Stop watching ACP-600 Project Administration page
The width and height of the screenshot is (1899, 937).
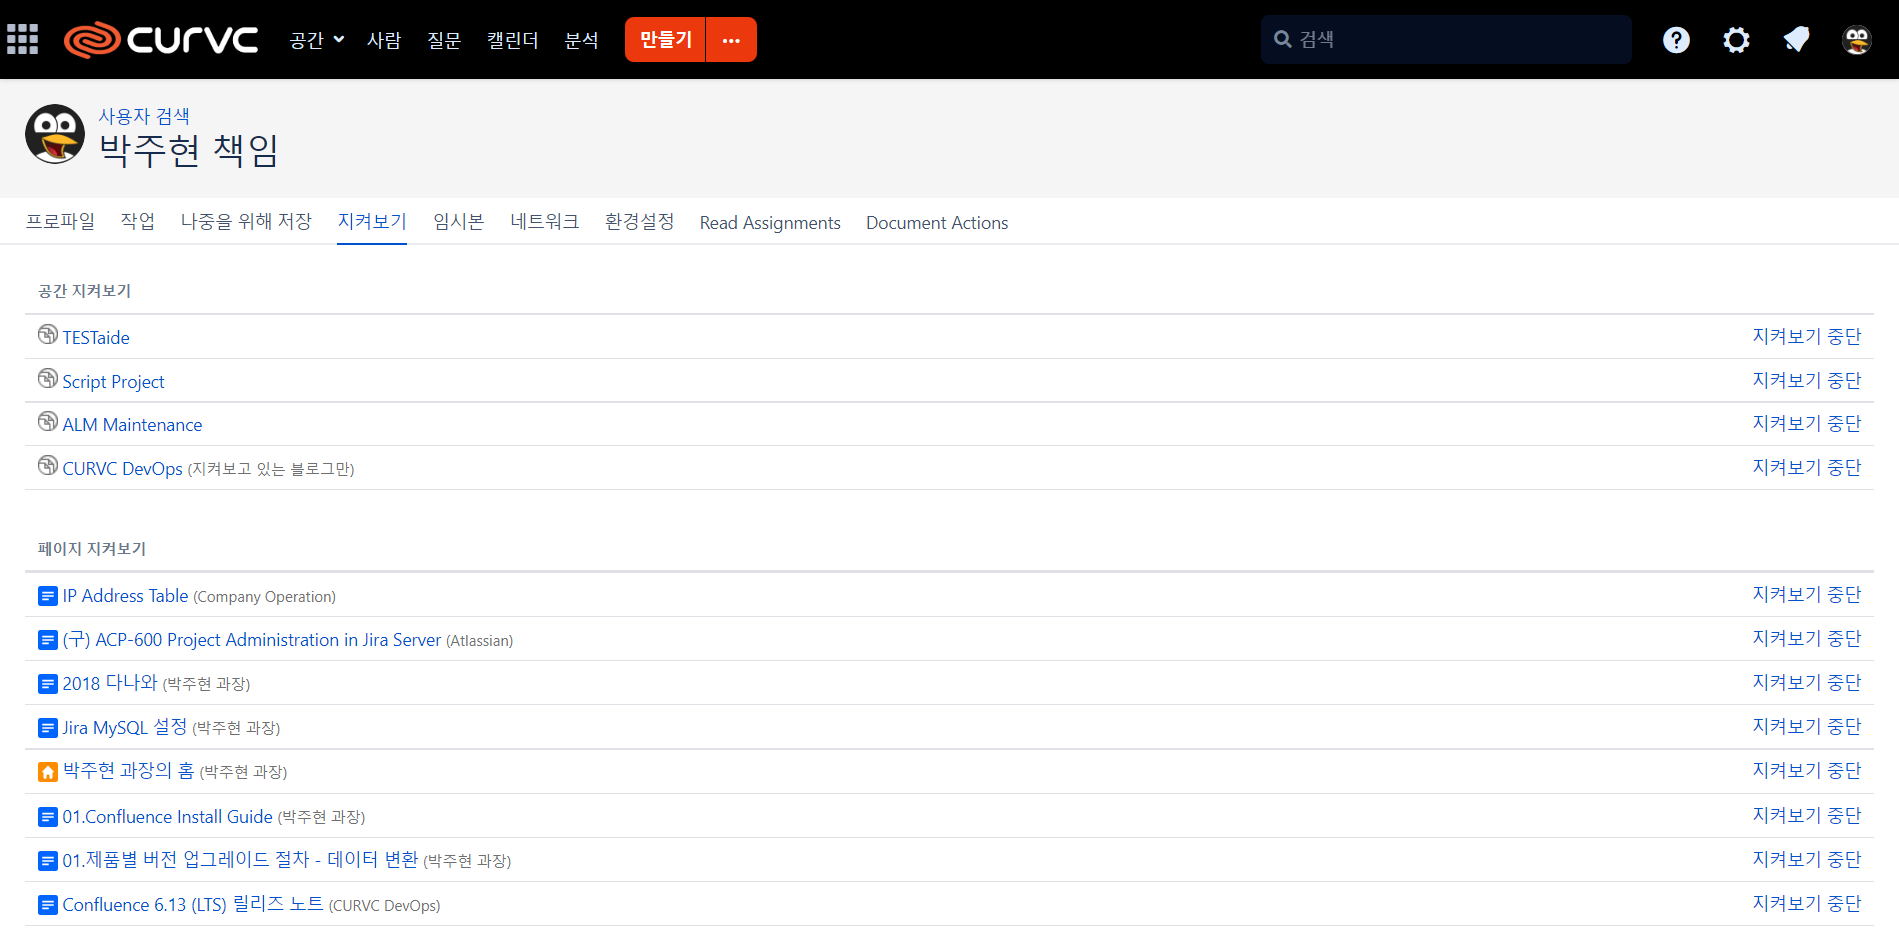[x=1807, y=638]
